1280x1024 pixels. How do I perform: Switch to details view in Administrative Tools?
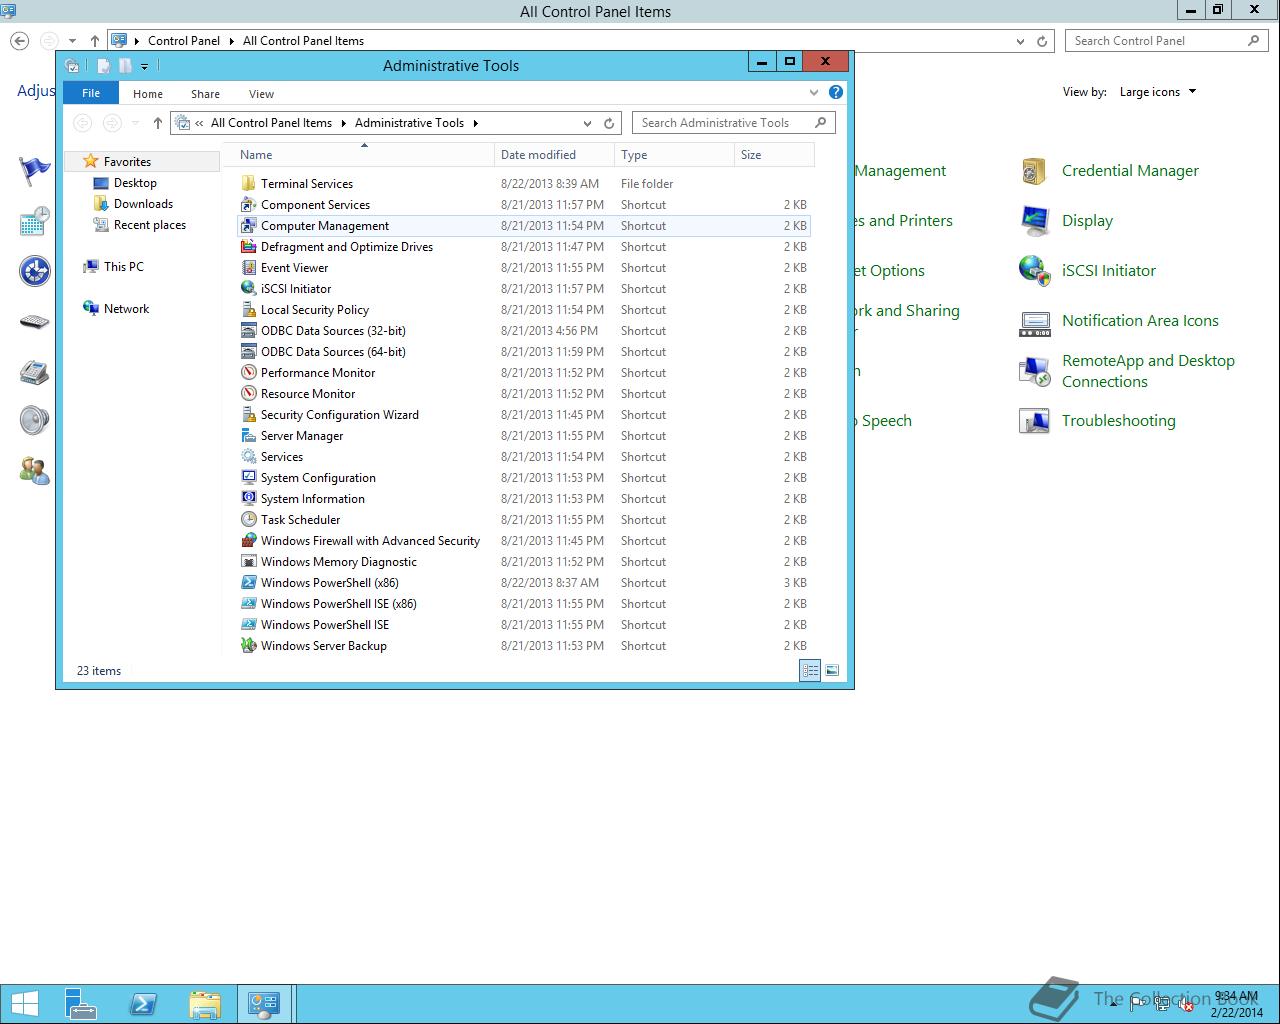[x=810, y=671]
